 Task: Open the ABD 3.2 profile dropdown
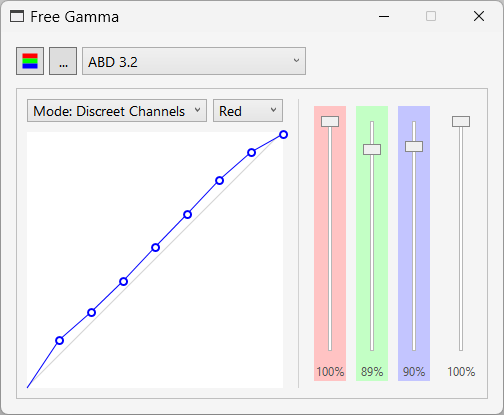[194, 61]
